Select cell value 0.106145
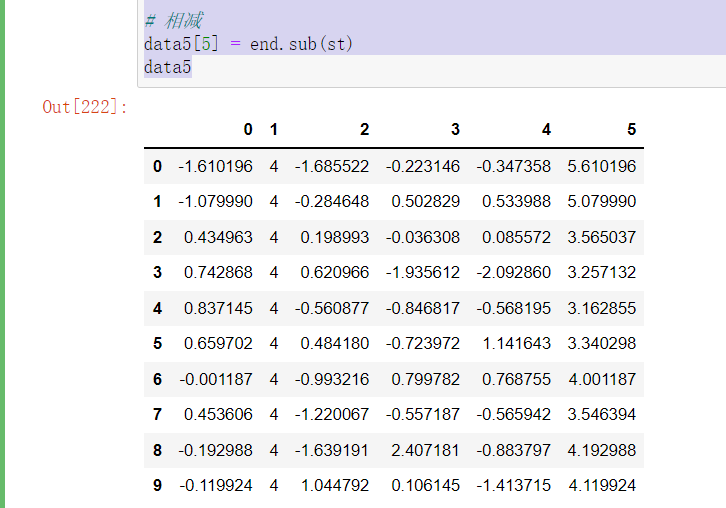The image size is (726, 508). pos(426,485)
